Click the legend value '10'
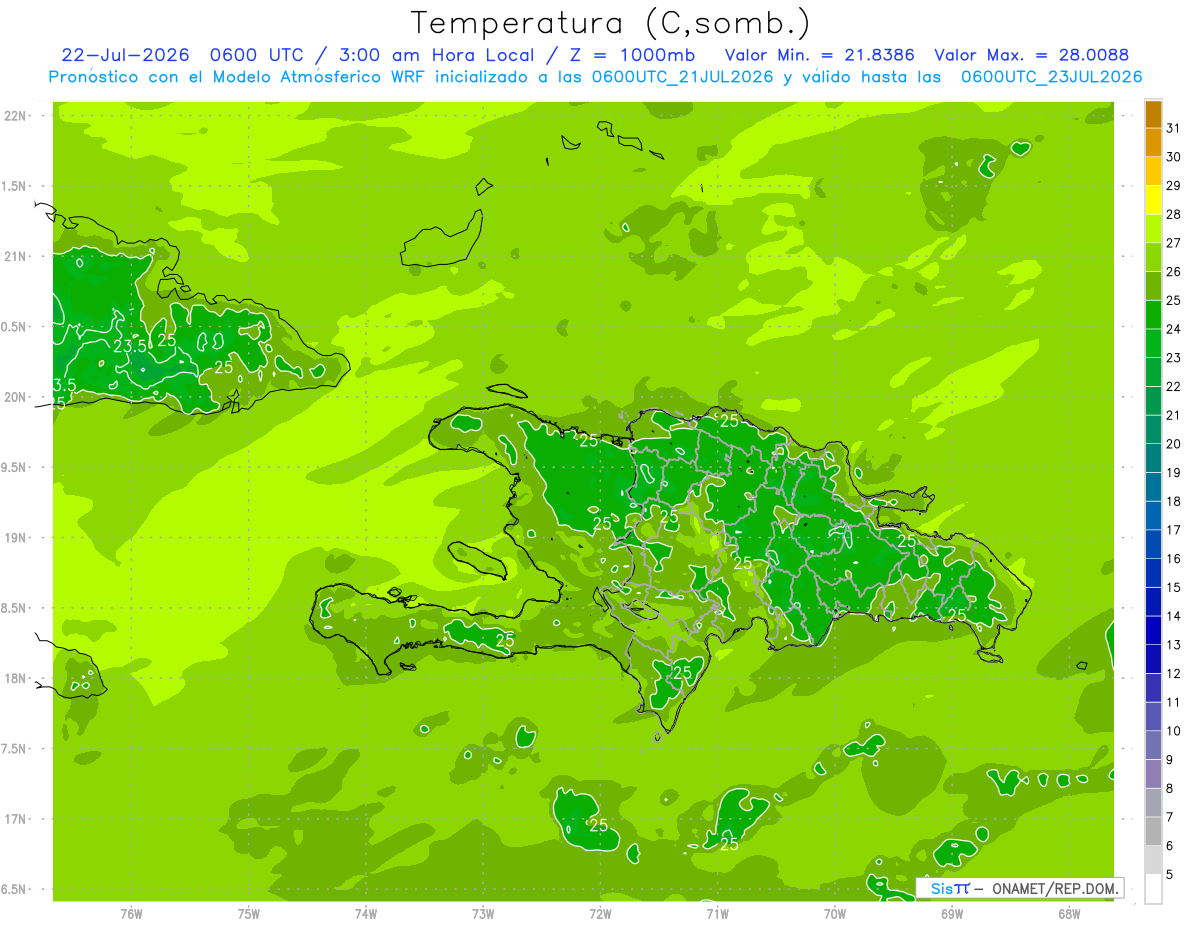 [x=1174, y=731]
